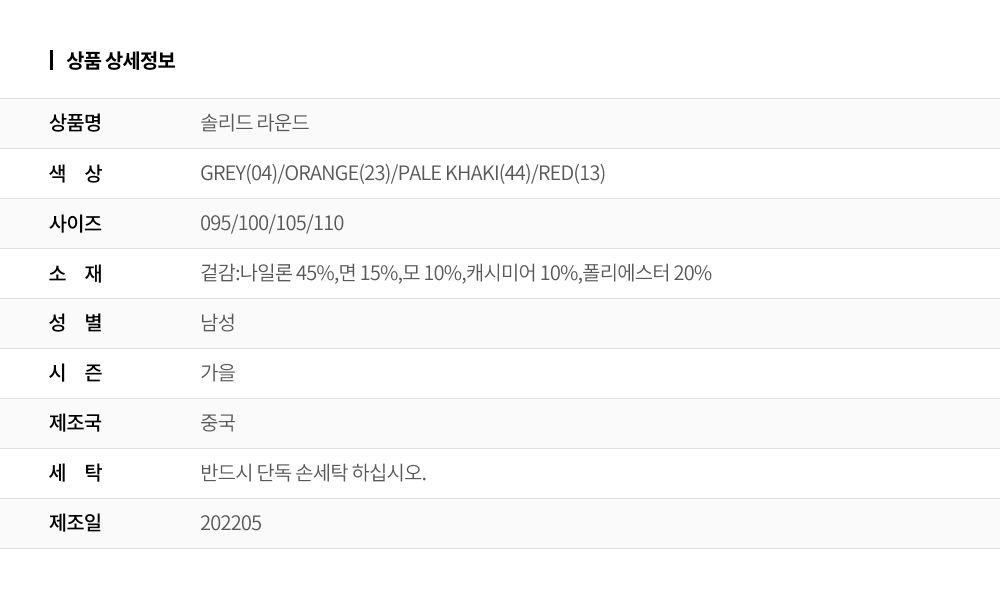Click the 남성 gender value
1000x598 pixels.
(218, 323)
